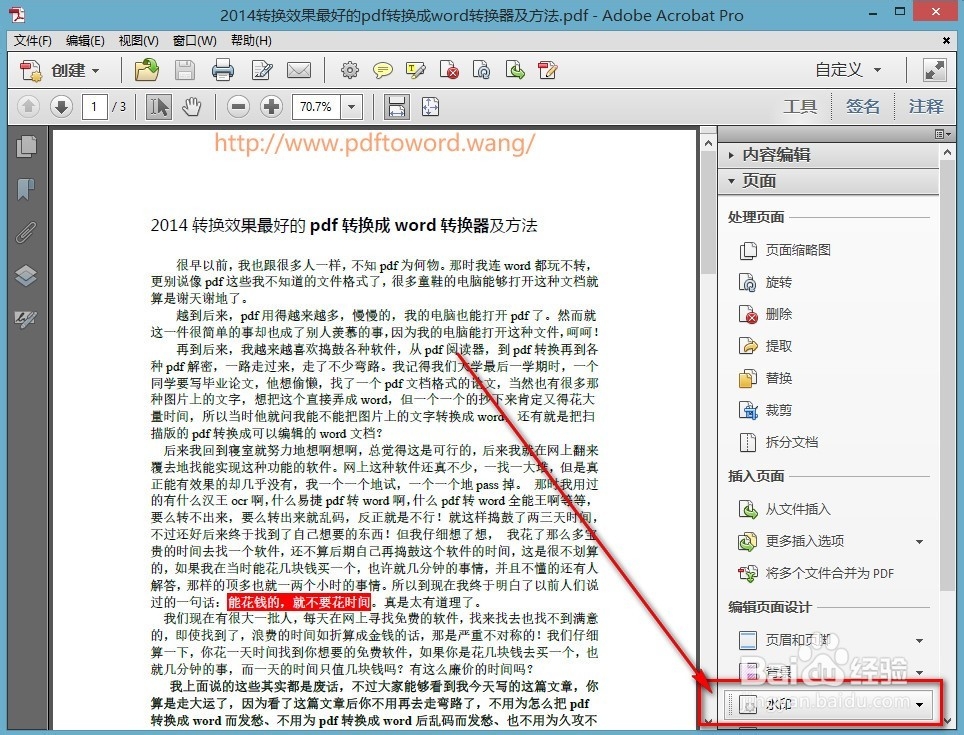Choose the Hand pan tool

pyautogui.click(x=192, y=107)
